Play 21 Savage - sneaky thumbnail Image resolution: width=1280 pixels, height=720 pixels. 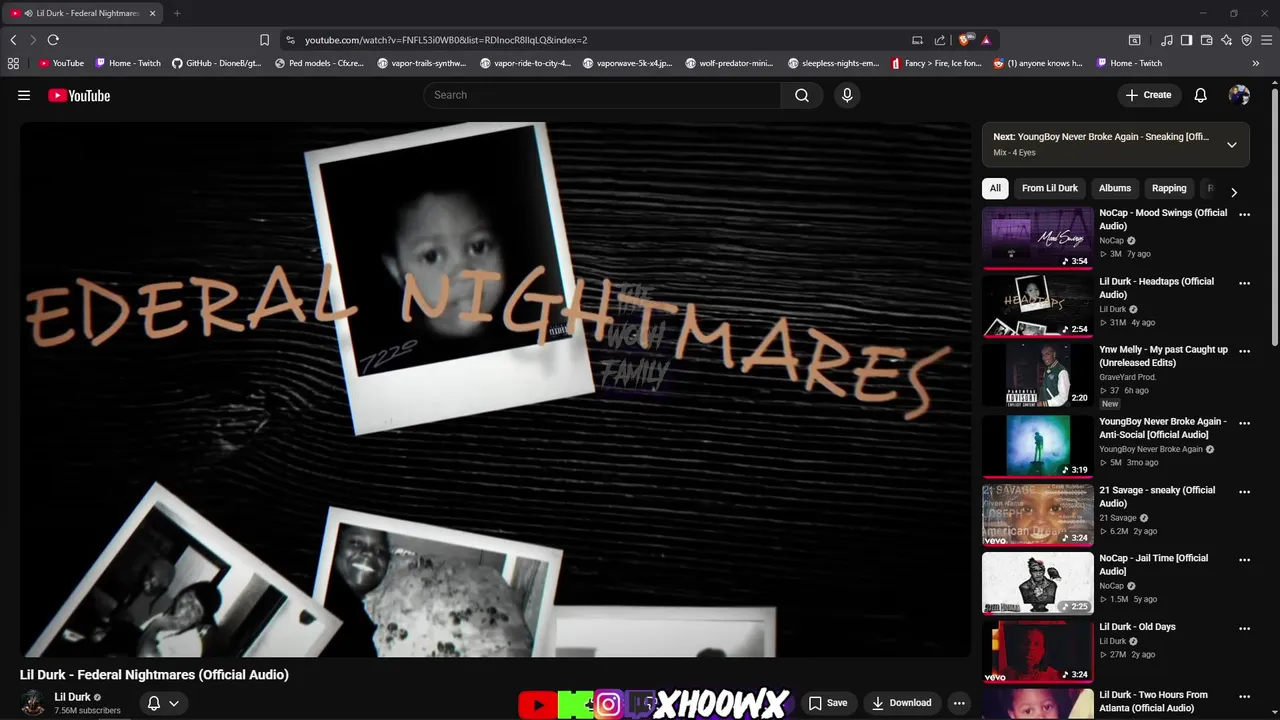pyautogui.click(x=1037, y=515)
